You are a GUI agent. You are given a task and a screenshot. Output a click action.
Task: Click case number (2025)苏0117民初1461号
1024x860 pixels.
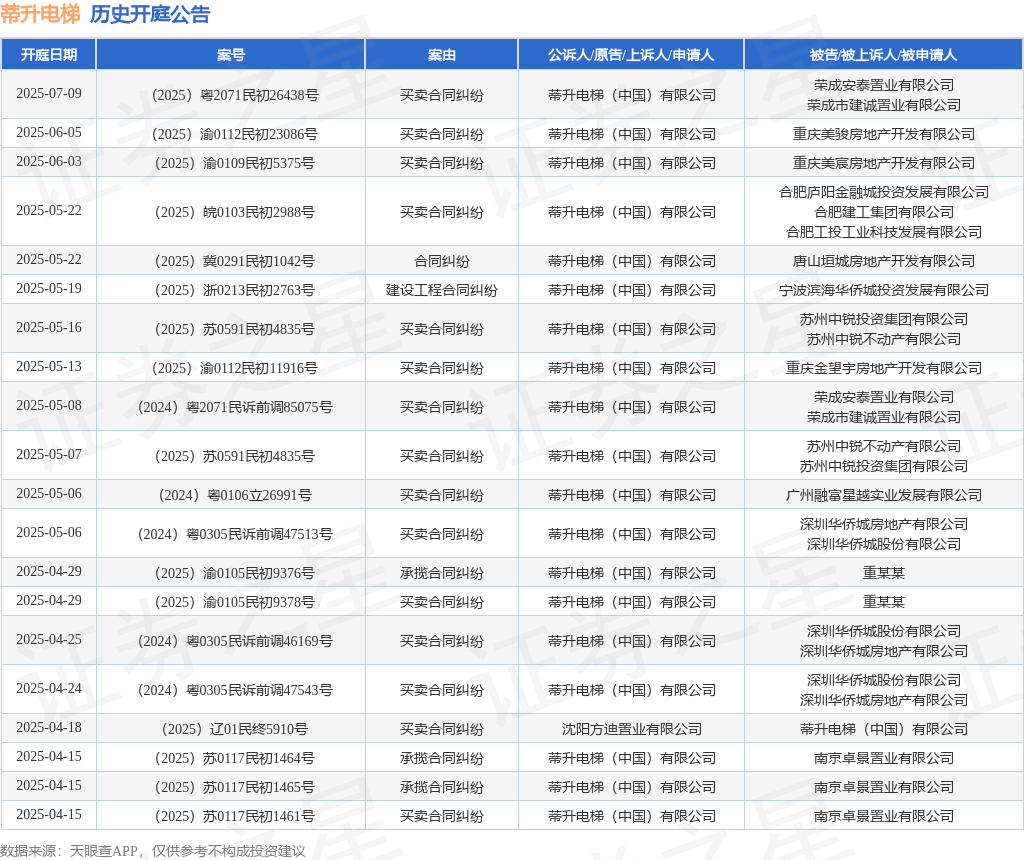[234, 816]
